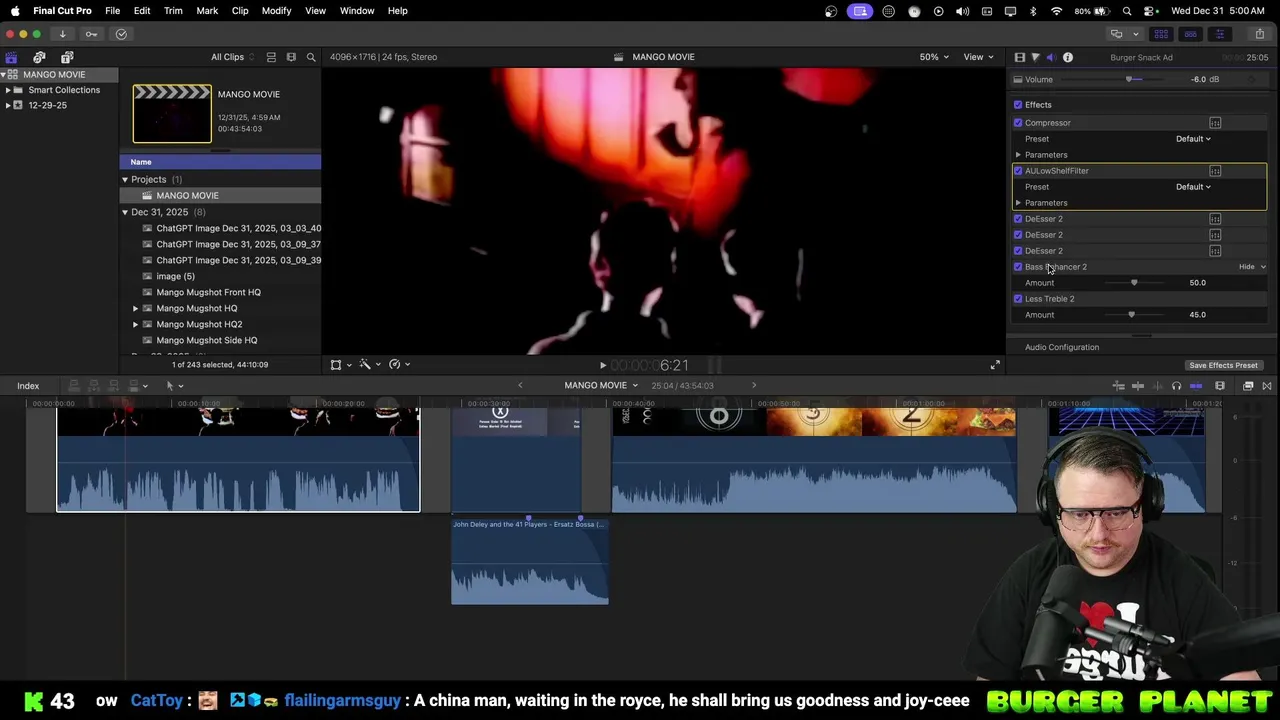Open background tasks checkmark button
The width and height of the screenshot is (1280, 720).
coord(121,34)
